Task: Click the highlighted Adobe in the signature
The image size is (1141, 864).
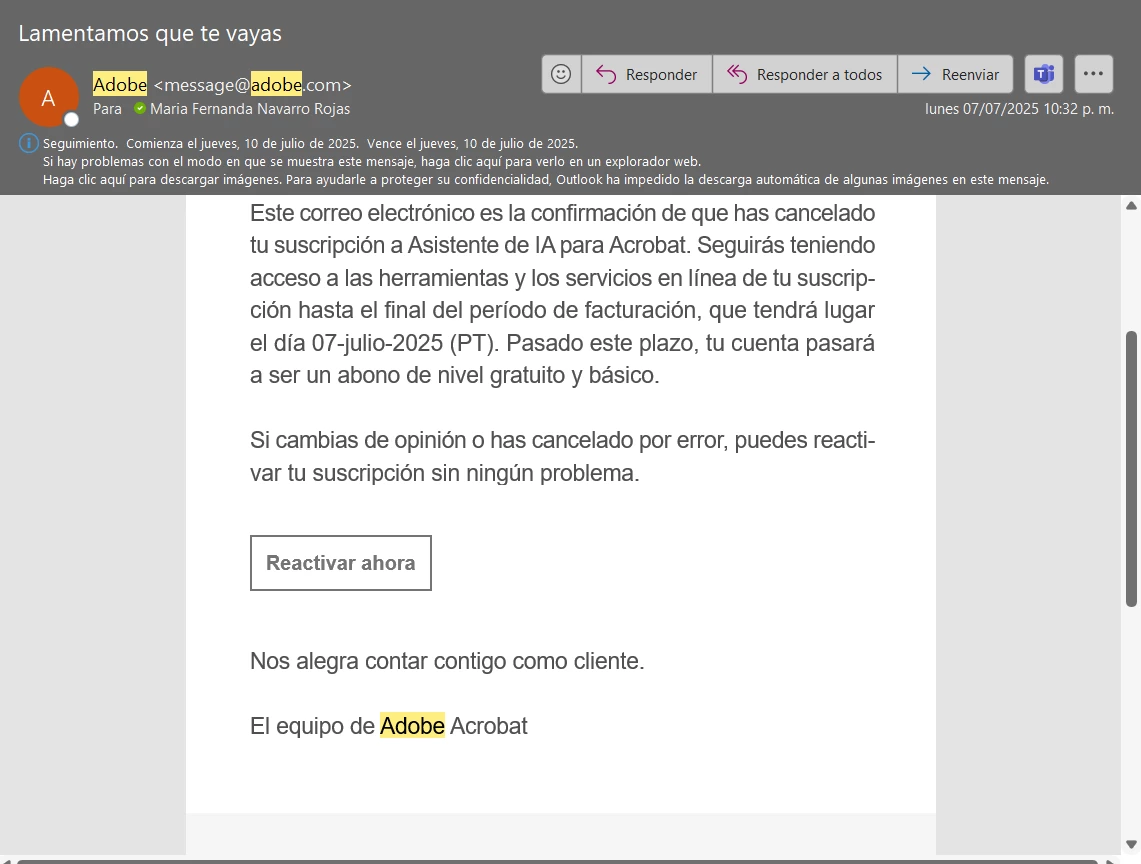Action: (412, 726)
